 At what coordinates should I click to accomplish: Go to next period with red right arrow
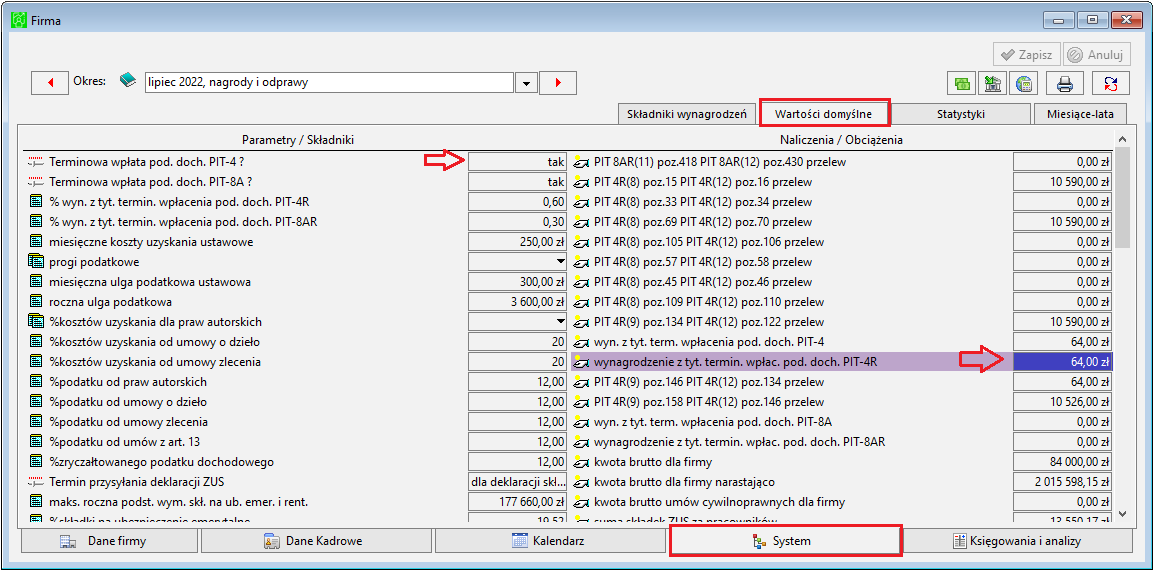point(558,83)
